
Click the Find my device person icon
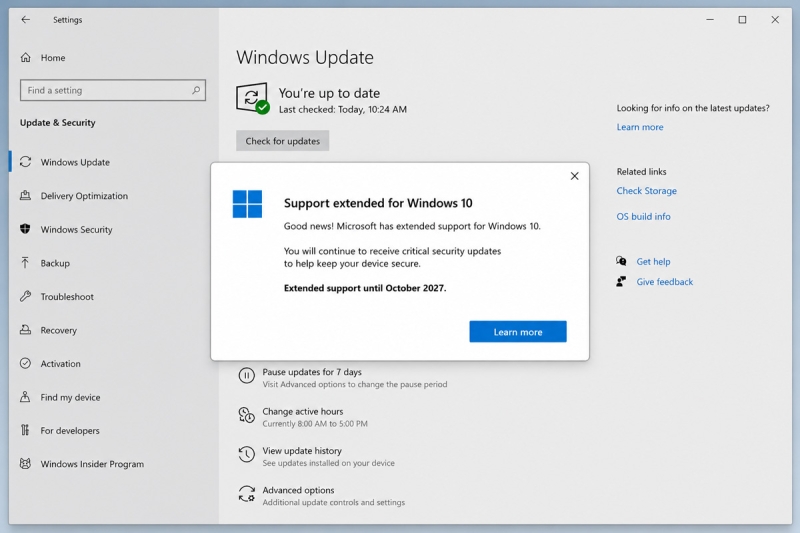tap(26, 397)
